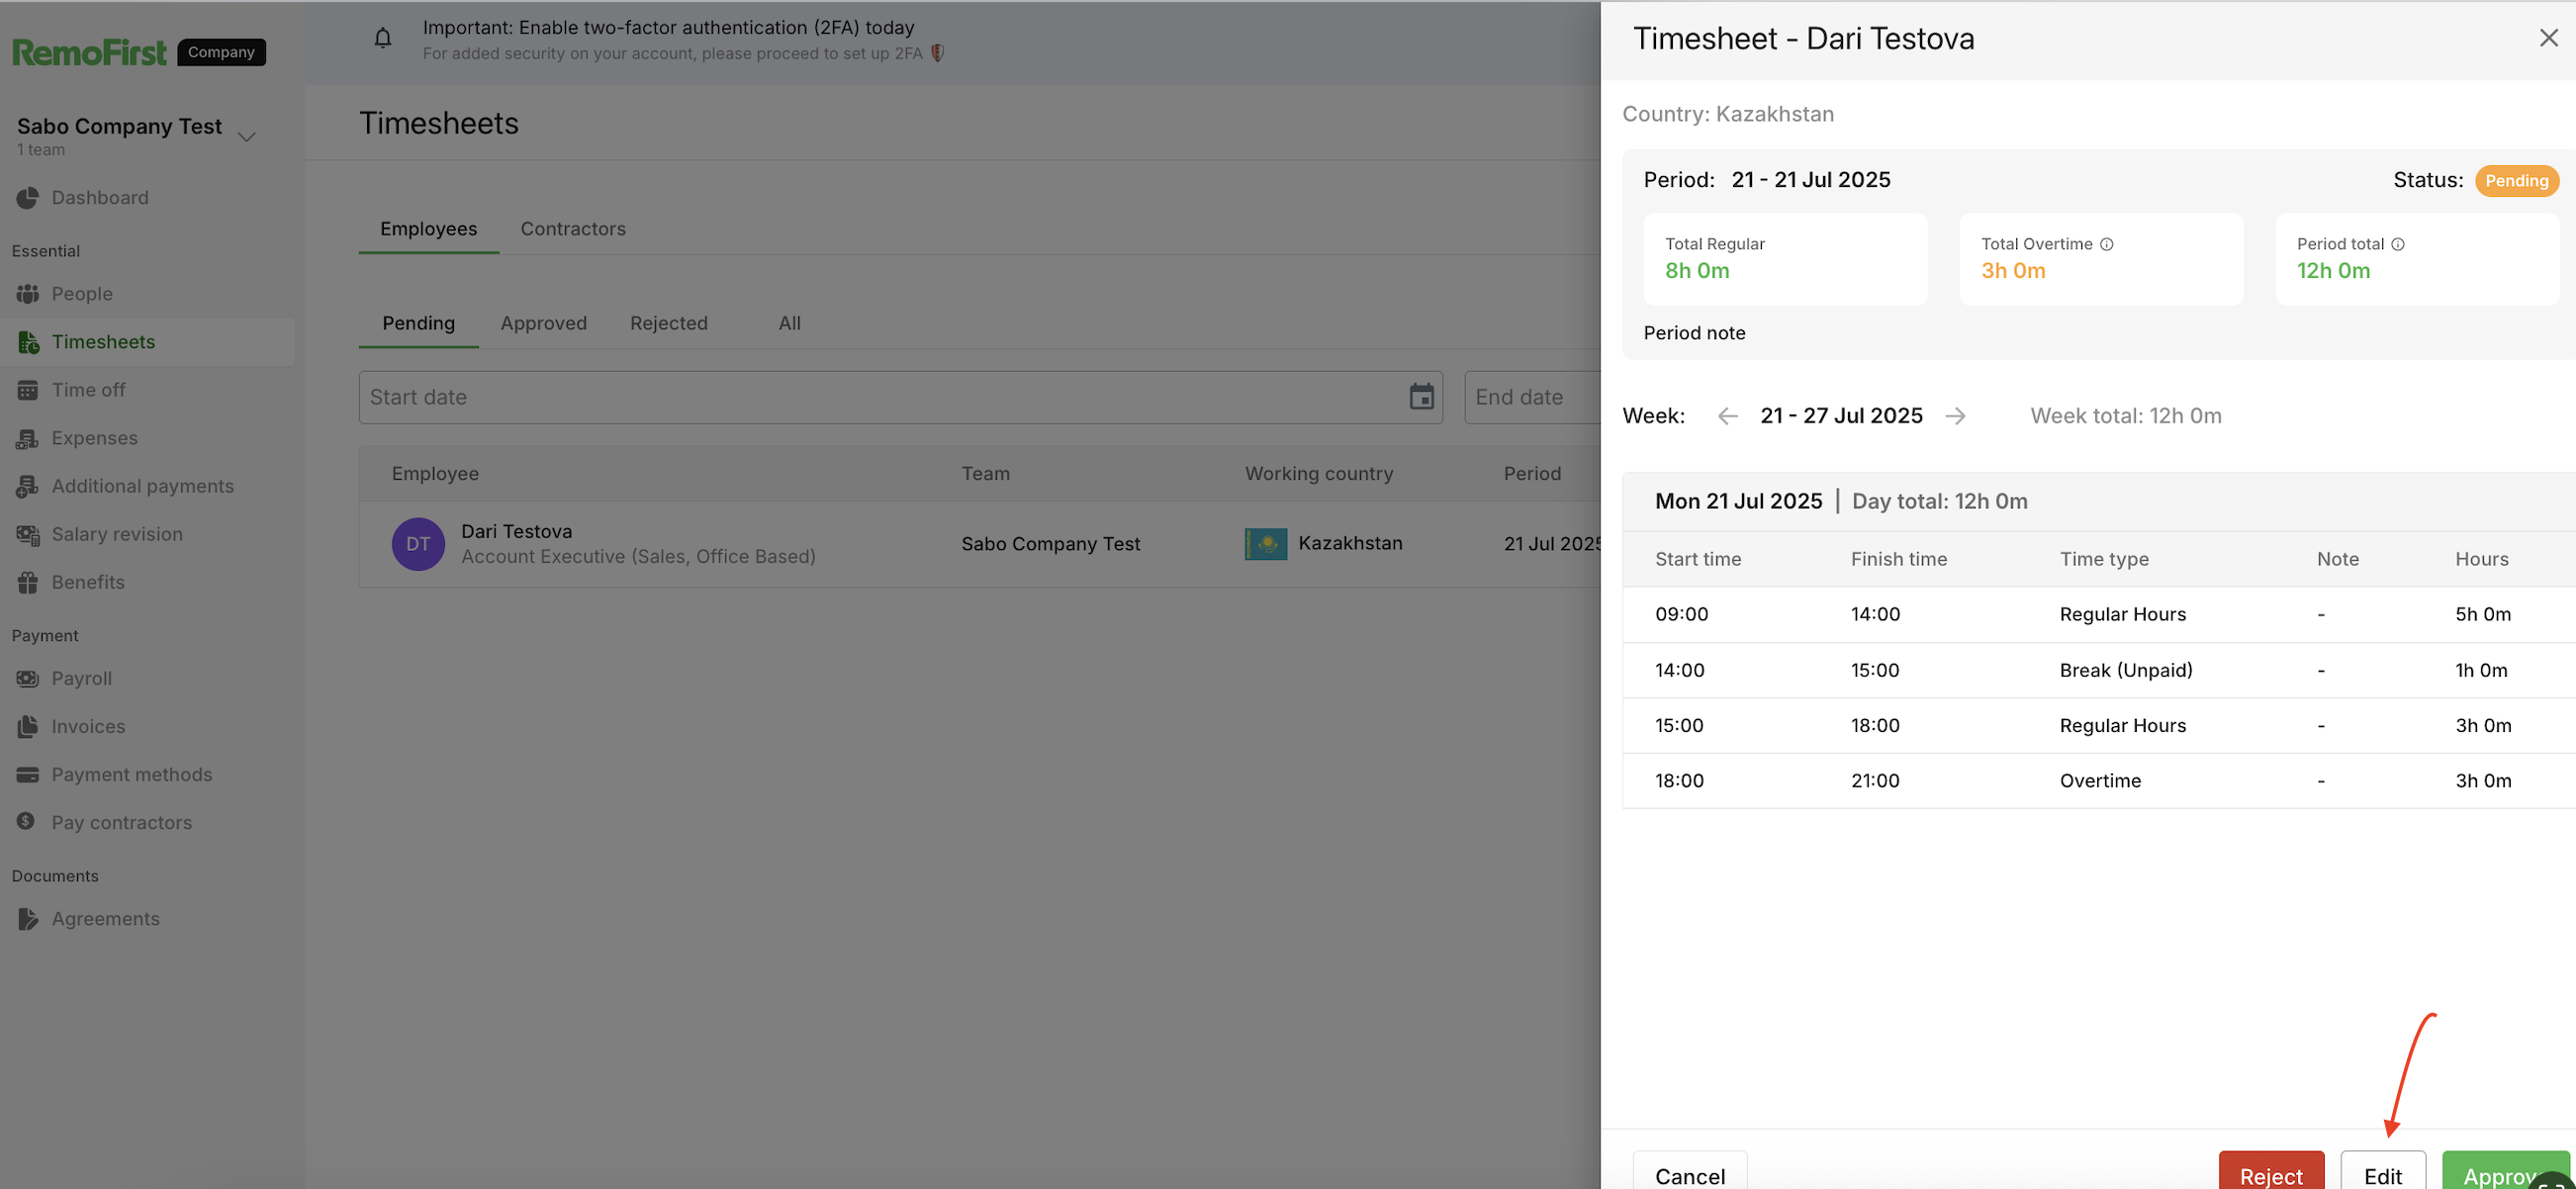2576x1189 pixels.
Task: Go to next week arrow
Action: (x=1955, y=416)
